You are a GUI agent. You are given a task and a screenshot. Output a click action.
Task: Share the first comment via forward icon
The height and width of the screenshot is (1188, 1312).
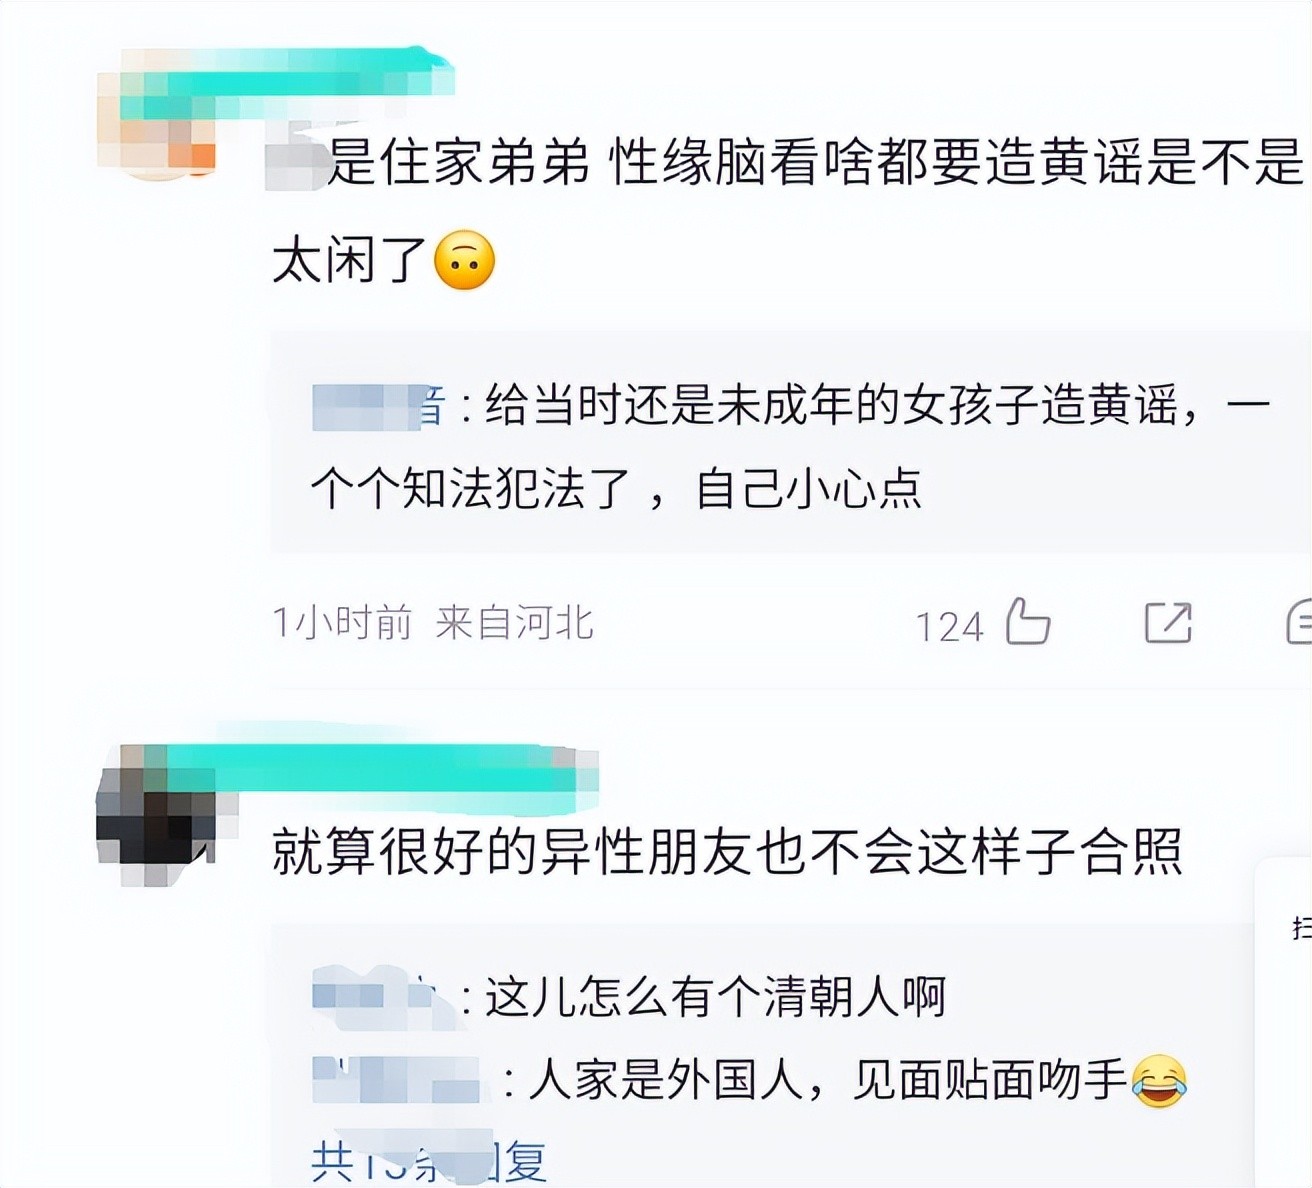(1167, 623)
